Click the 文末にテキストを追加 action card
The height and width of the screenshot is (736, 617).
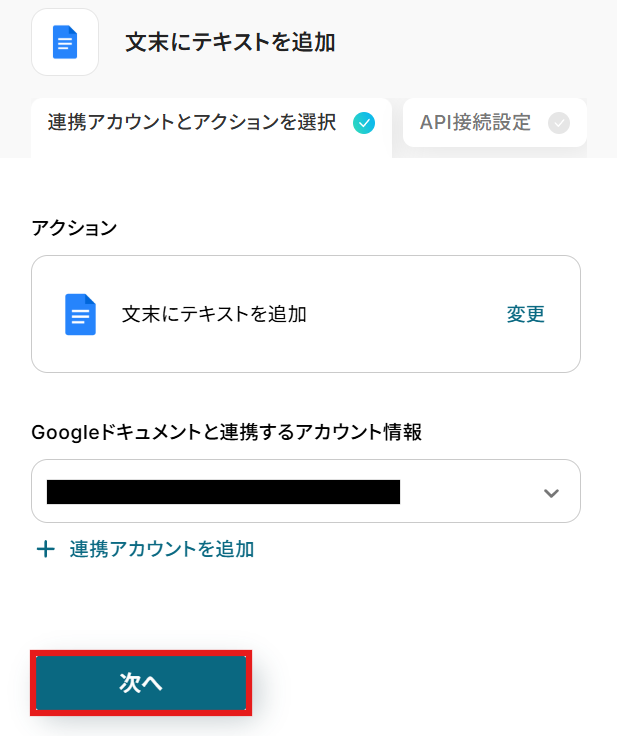(x=306, y=314)
